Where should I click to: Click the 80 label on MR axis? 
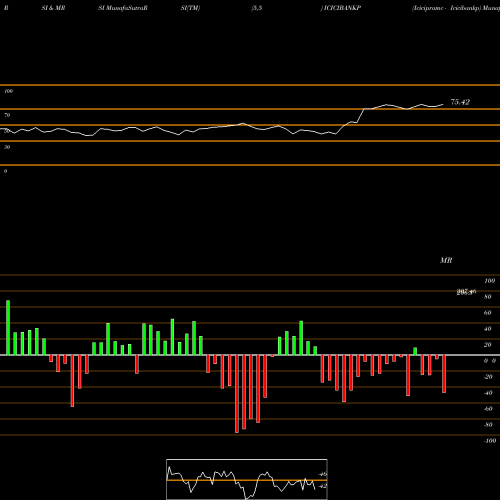(488, 297)
